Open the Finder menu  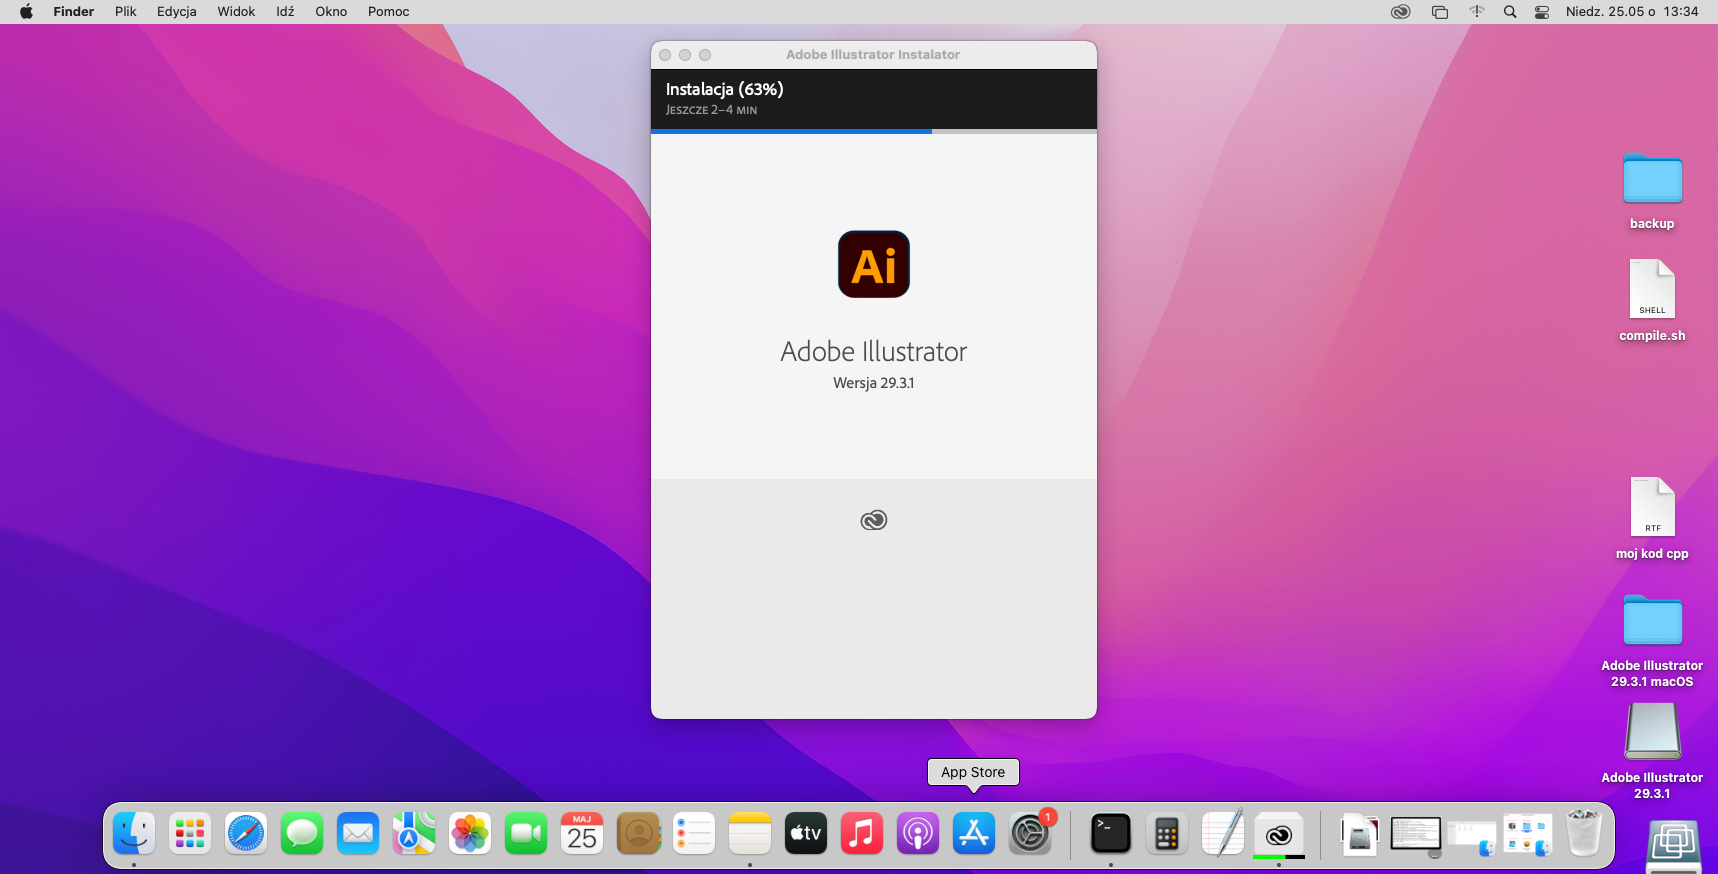[x=73, y=12]
